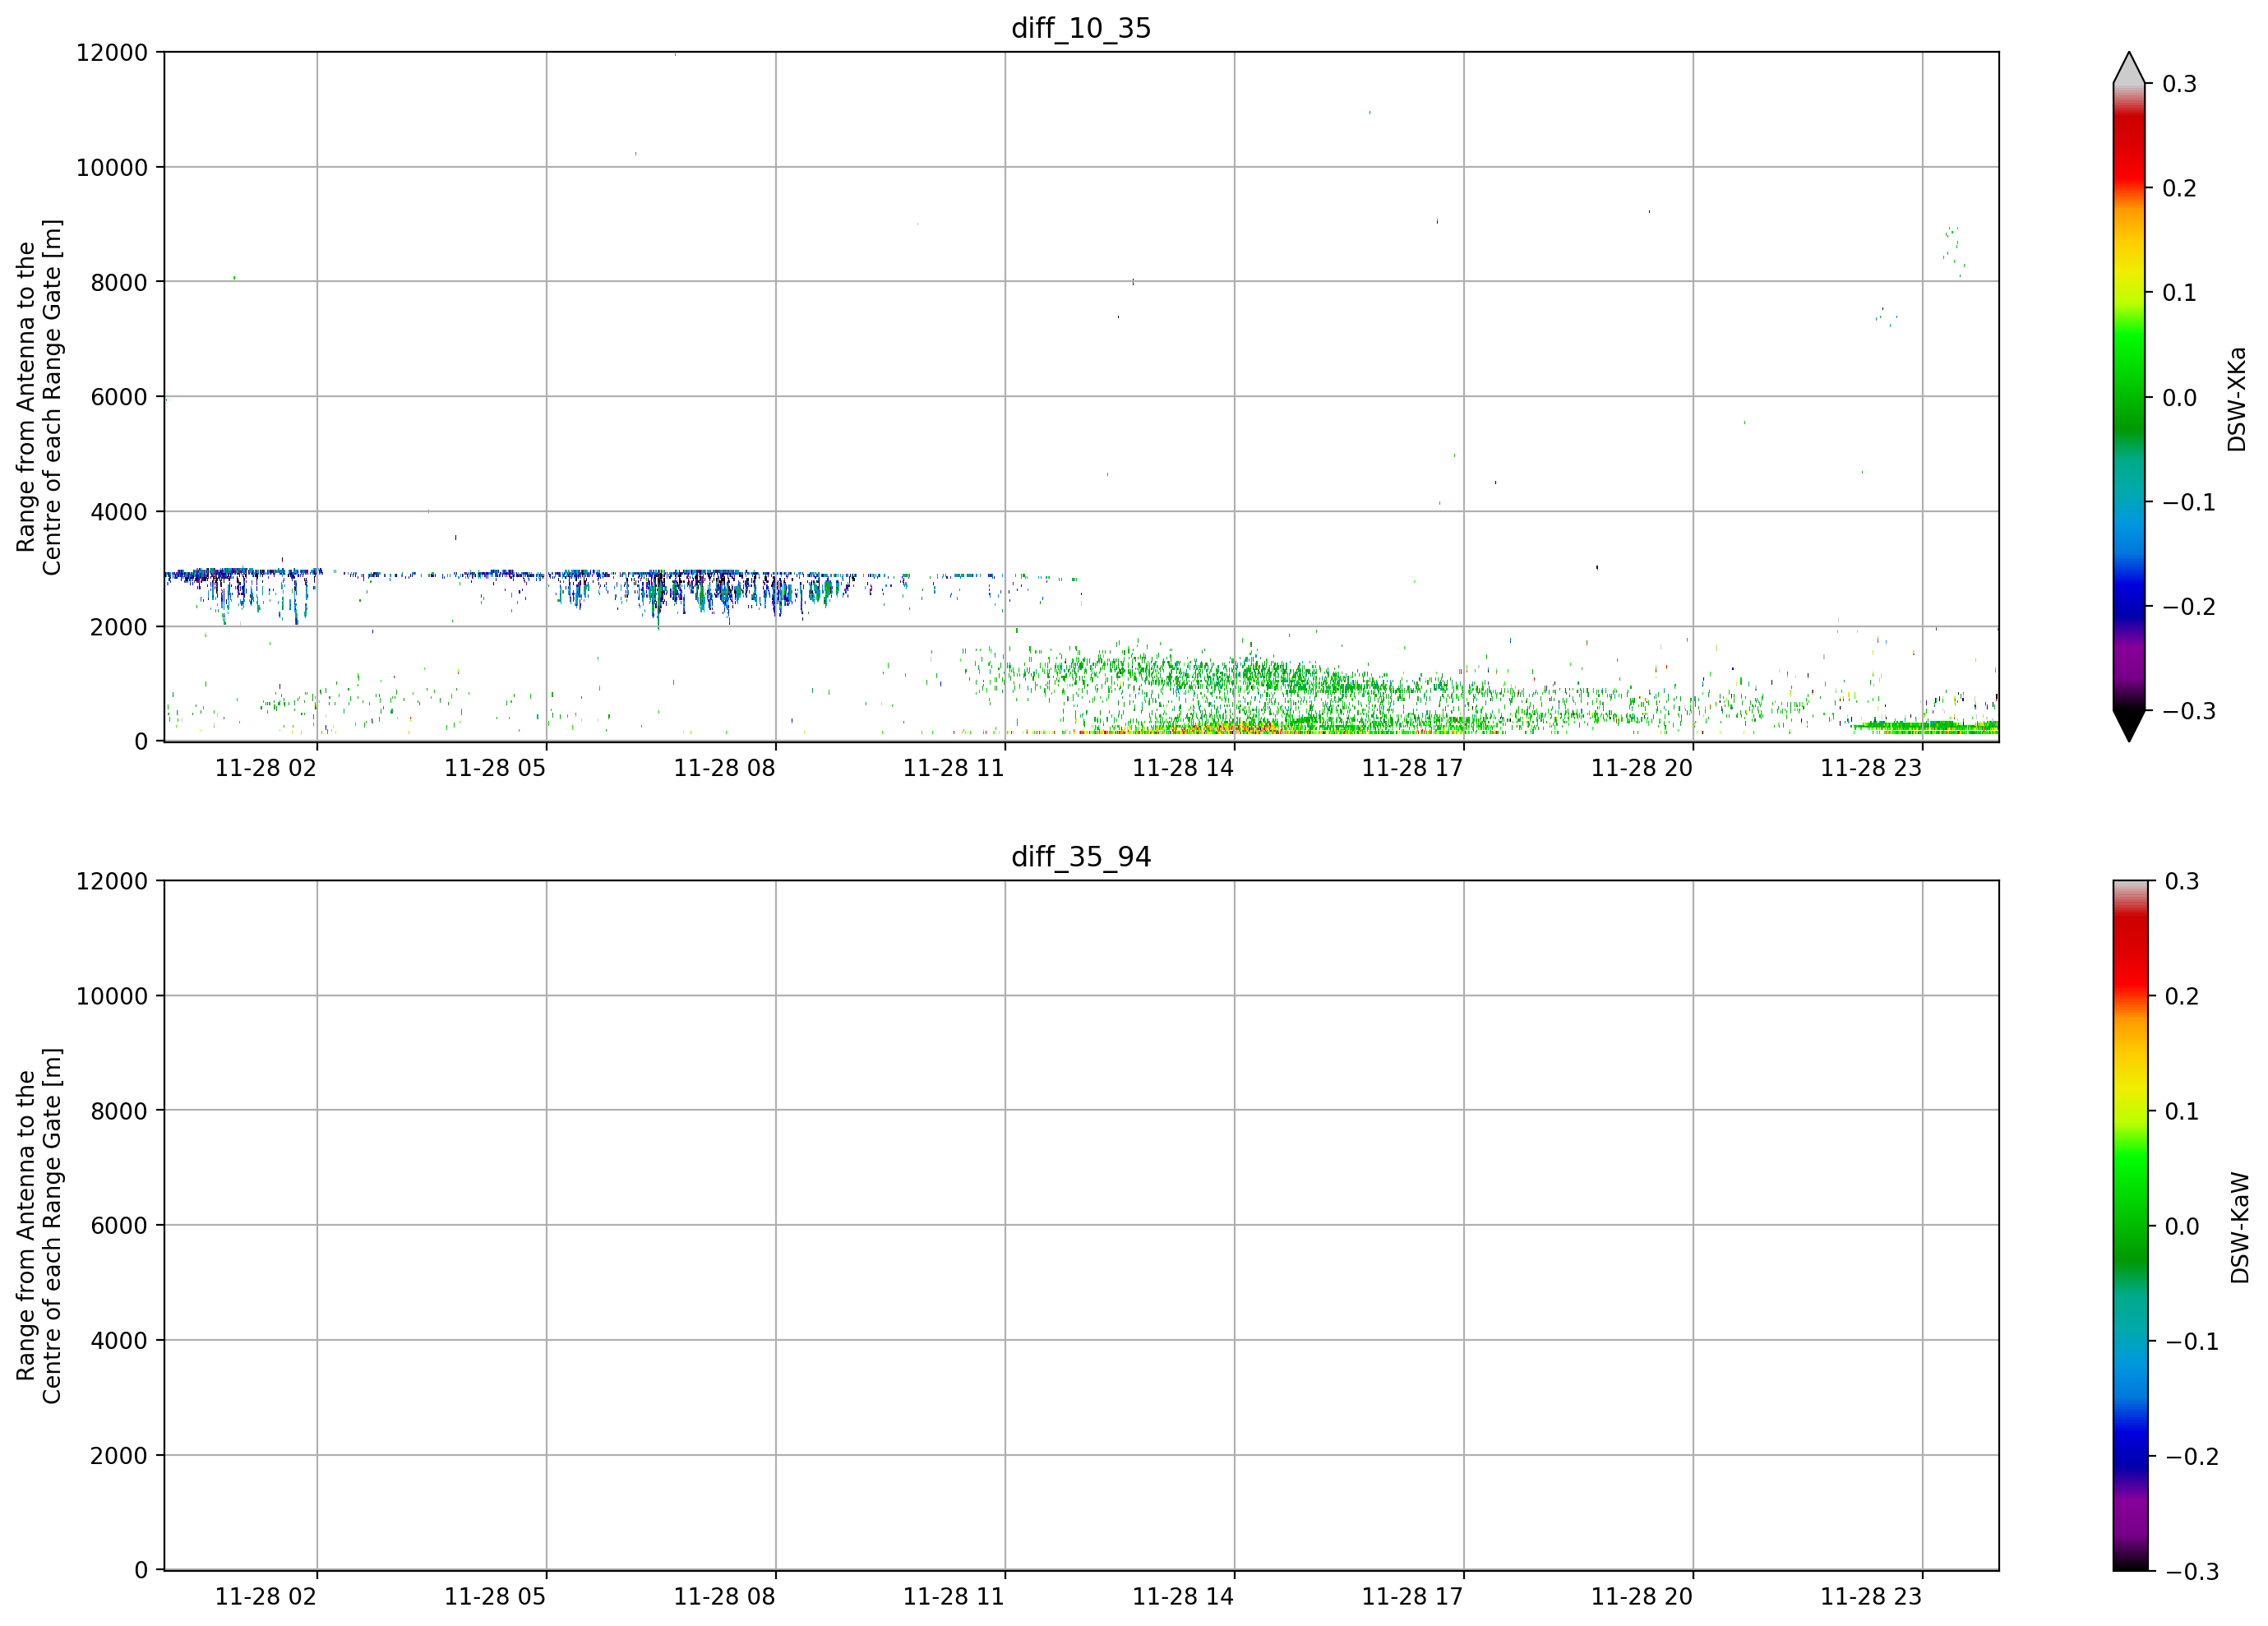Click y-tick '12000' on the diff_10_35 plot
The width and height of the screenshot is (2268, 1626).
point(112,53)
